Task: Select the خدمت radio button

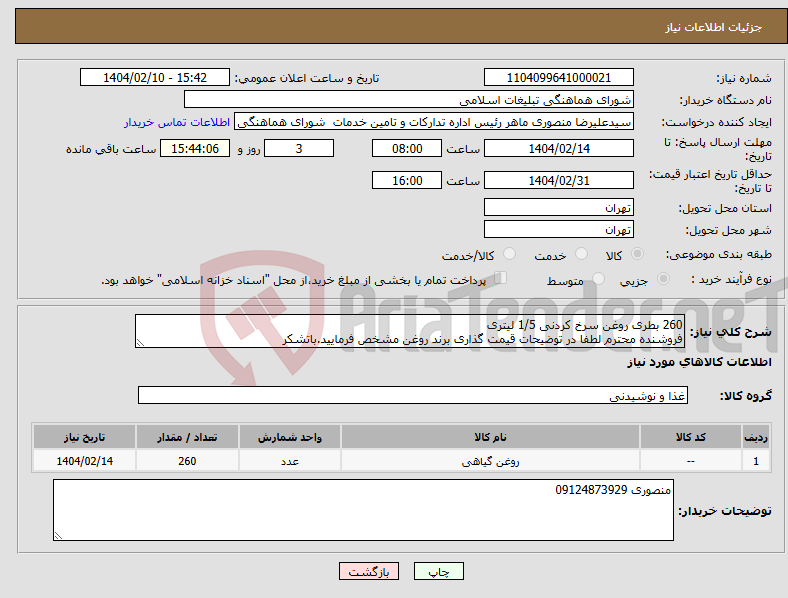Action: click(x=581, y=254)
